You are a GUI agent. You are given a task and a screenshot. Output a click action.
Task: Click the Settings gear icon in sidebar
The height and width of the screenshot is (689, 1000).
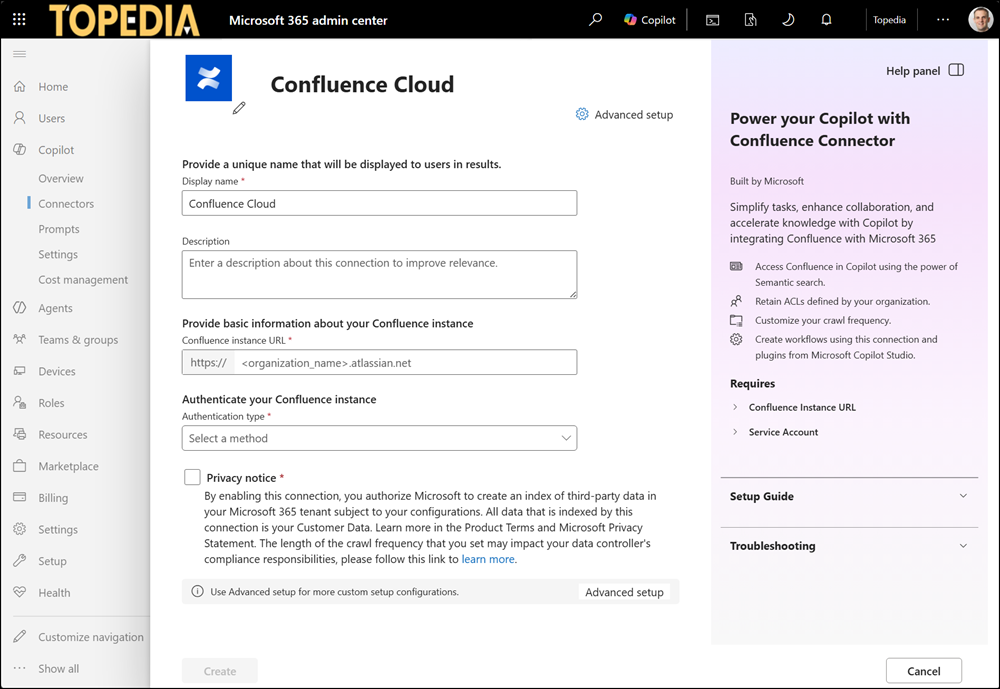point(20,529)
